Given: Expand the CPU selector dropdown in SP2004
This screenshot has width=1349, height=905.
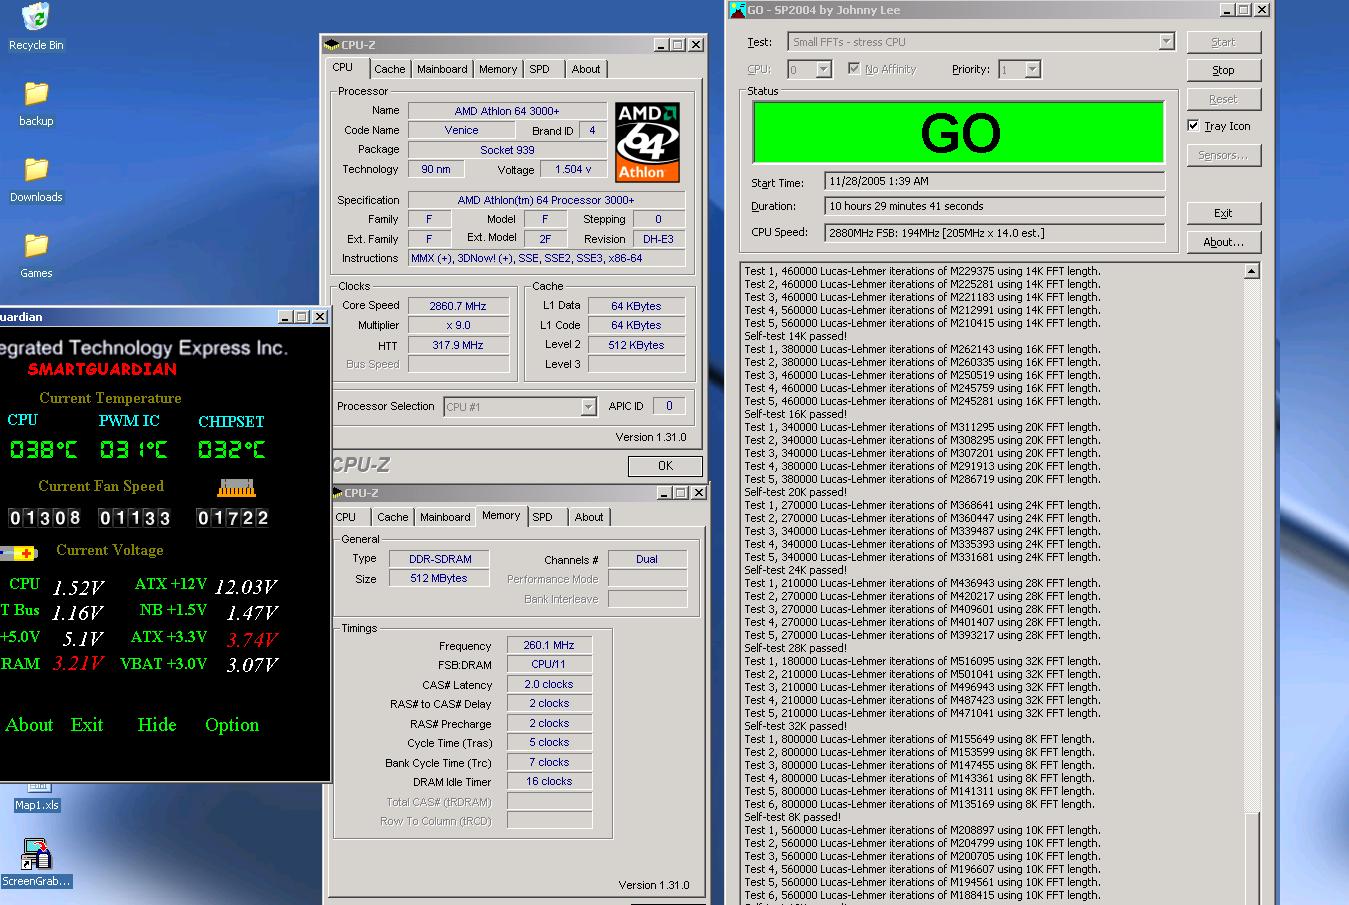Looking at the screenshot, I should click(823, 69).
